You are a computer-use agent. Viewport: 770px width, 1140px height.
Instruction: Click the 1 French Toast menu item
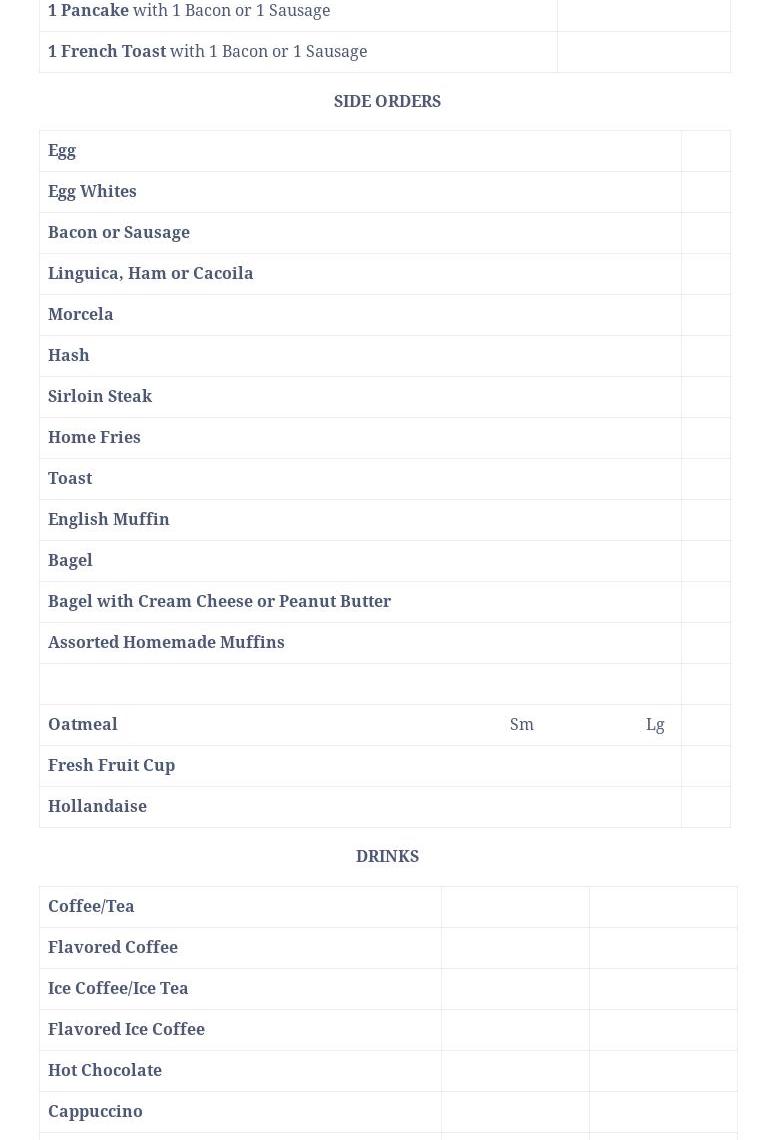click(107, 51)
